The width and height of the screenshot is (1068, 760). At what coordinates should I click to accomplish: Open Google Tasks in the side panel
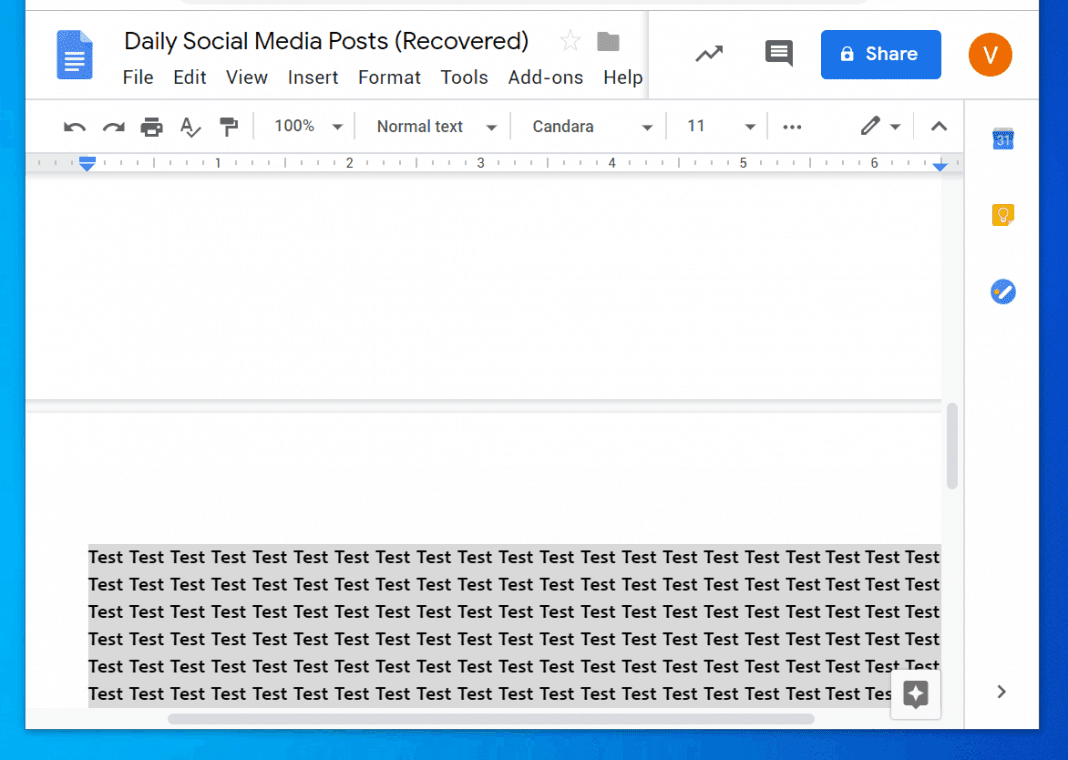click(1003, 291)
